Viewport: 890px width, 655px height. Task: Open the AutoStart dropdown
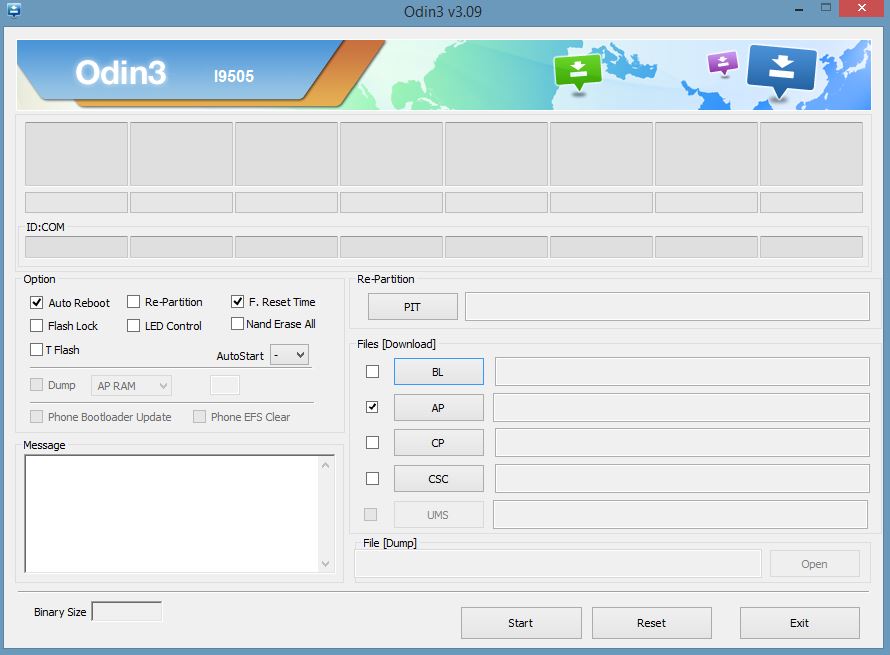point(289,355)
